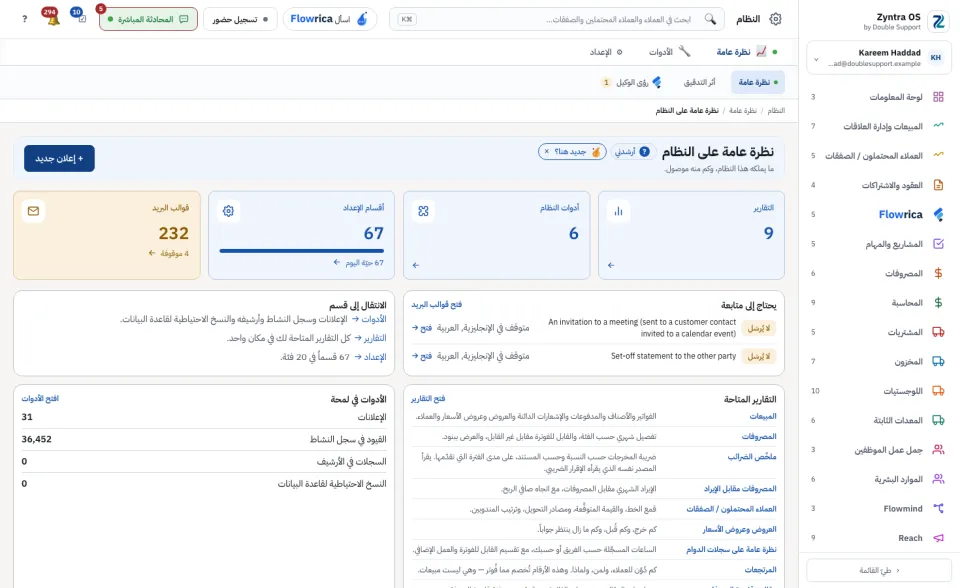Screen dimensions: 960x588
Task: Click the notifications bell icon
Action: tap(53, 20)
